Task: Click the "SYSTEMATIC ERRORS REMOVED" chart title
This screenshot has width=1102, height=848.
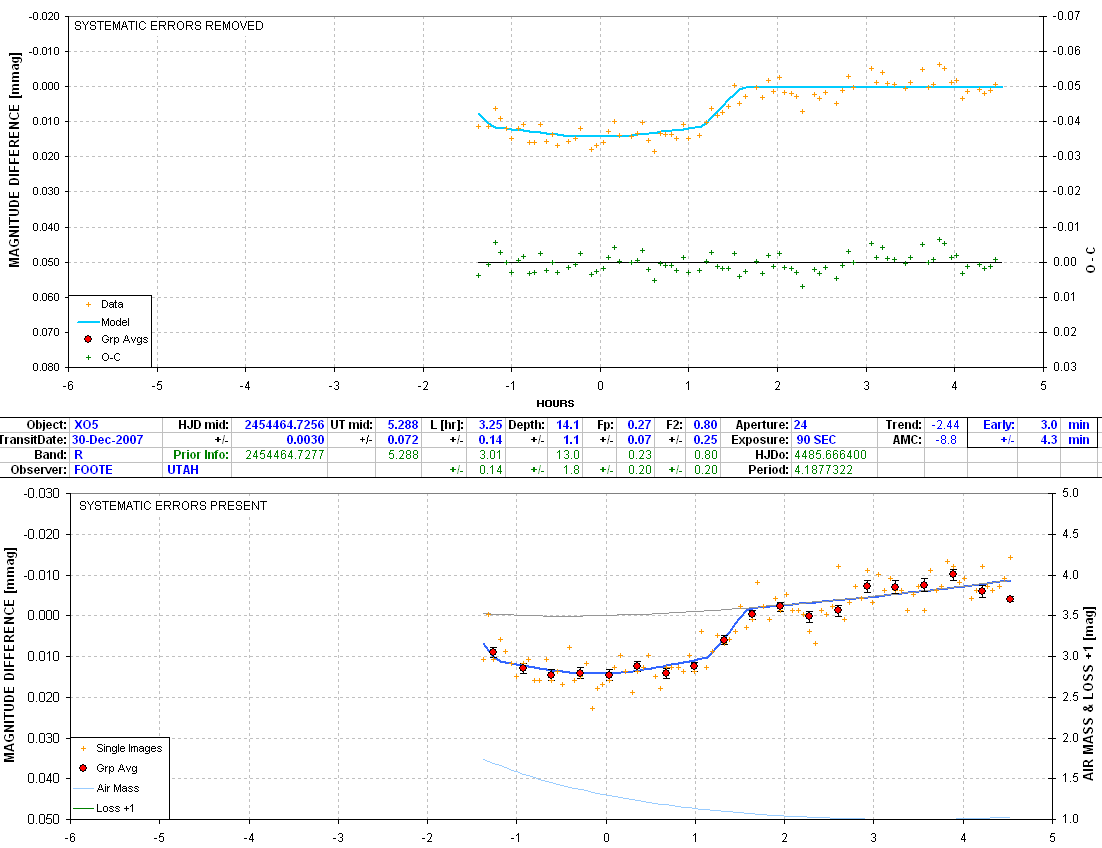Action: [169, 26]
